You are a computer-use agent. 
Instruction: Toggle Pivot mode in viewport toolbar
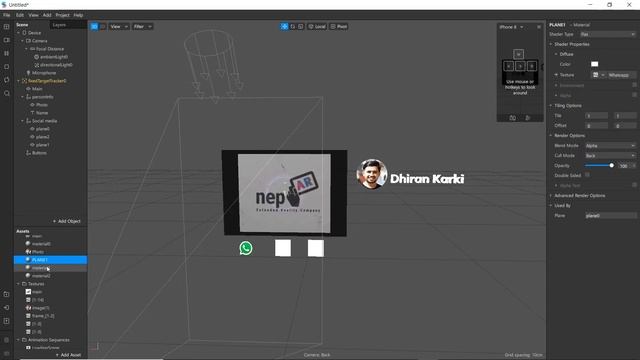tap(338, 27)
